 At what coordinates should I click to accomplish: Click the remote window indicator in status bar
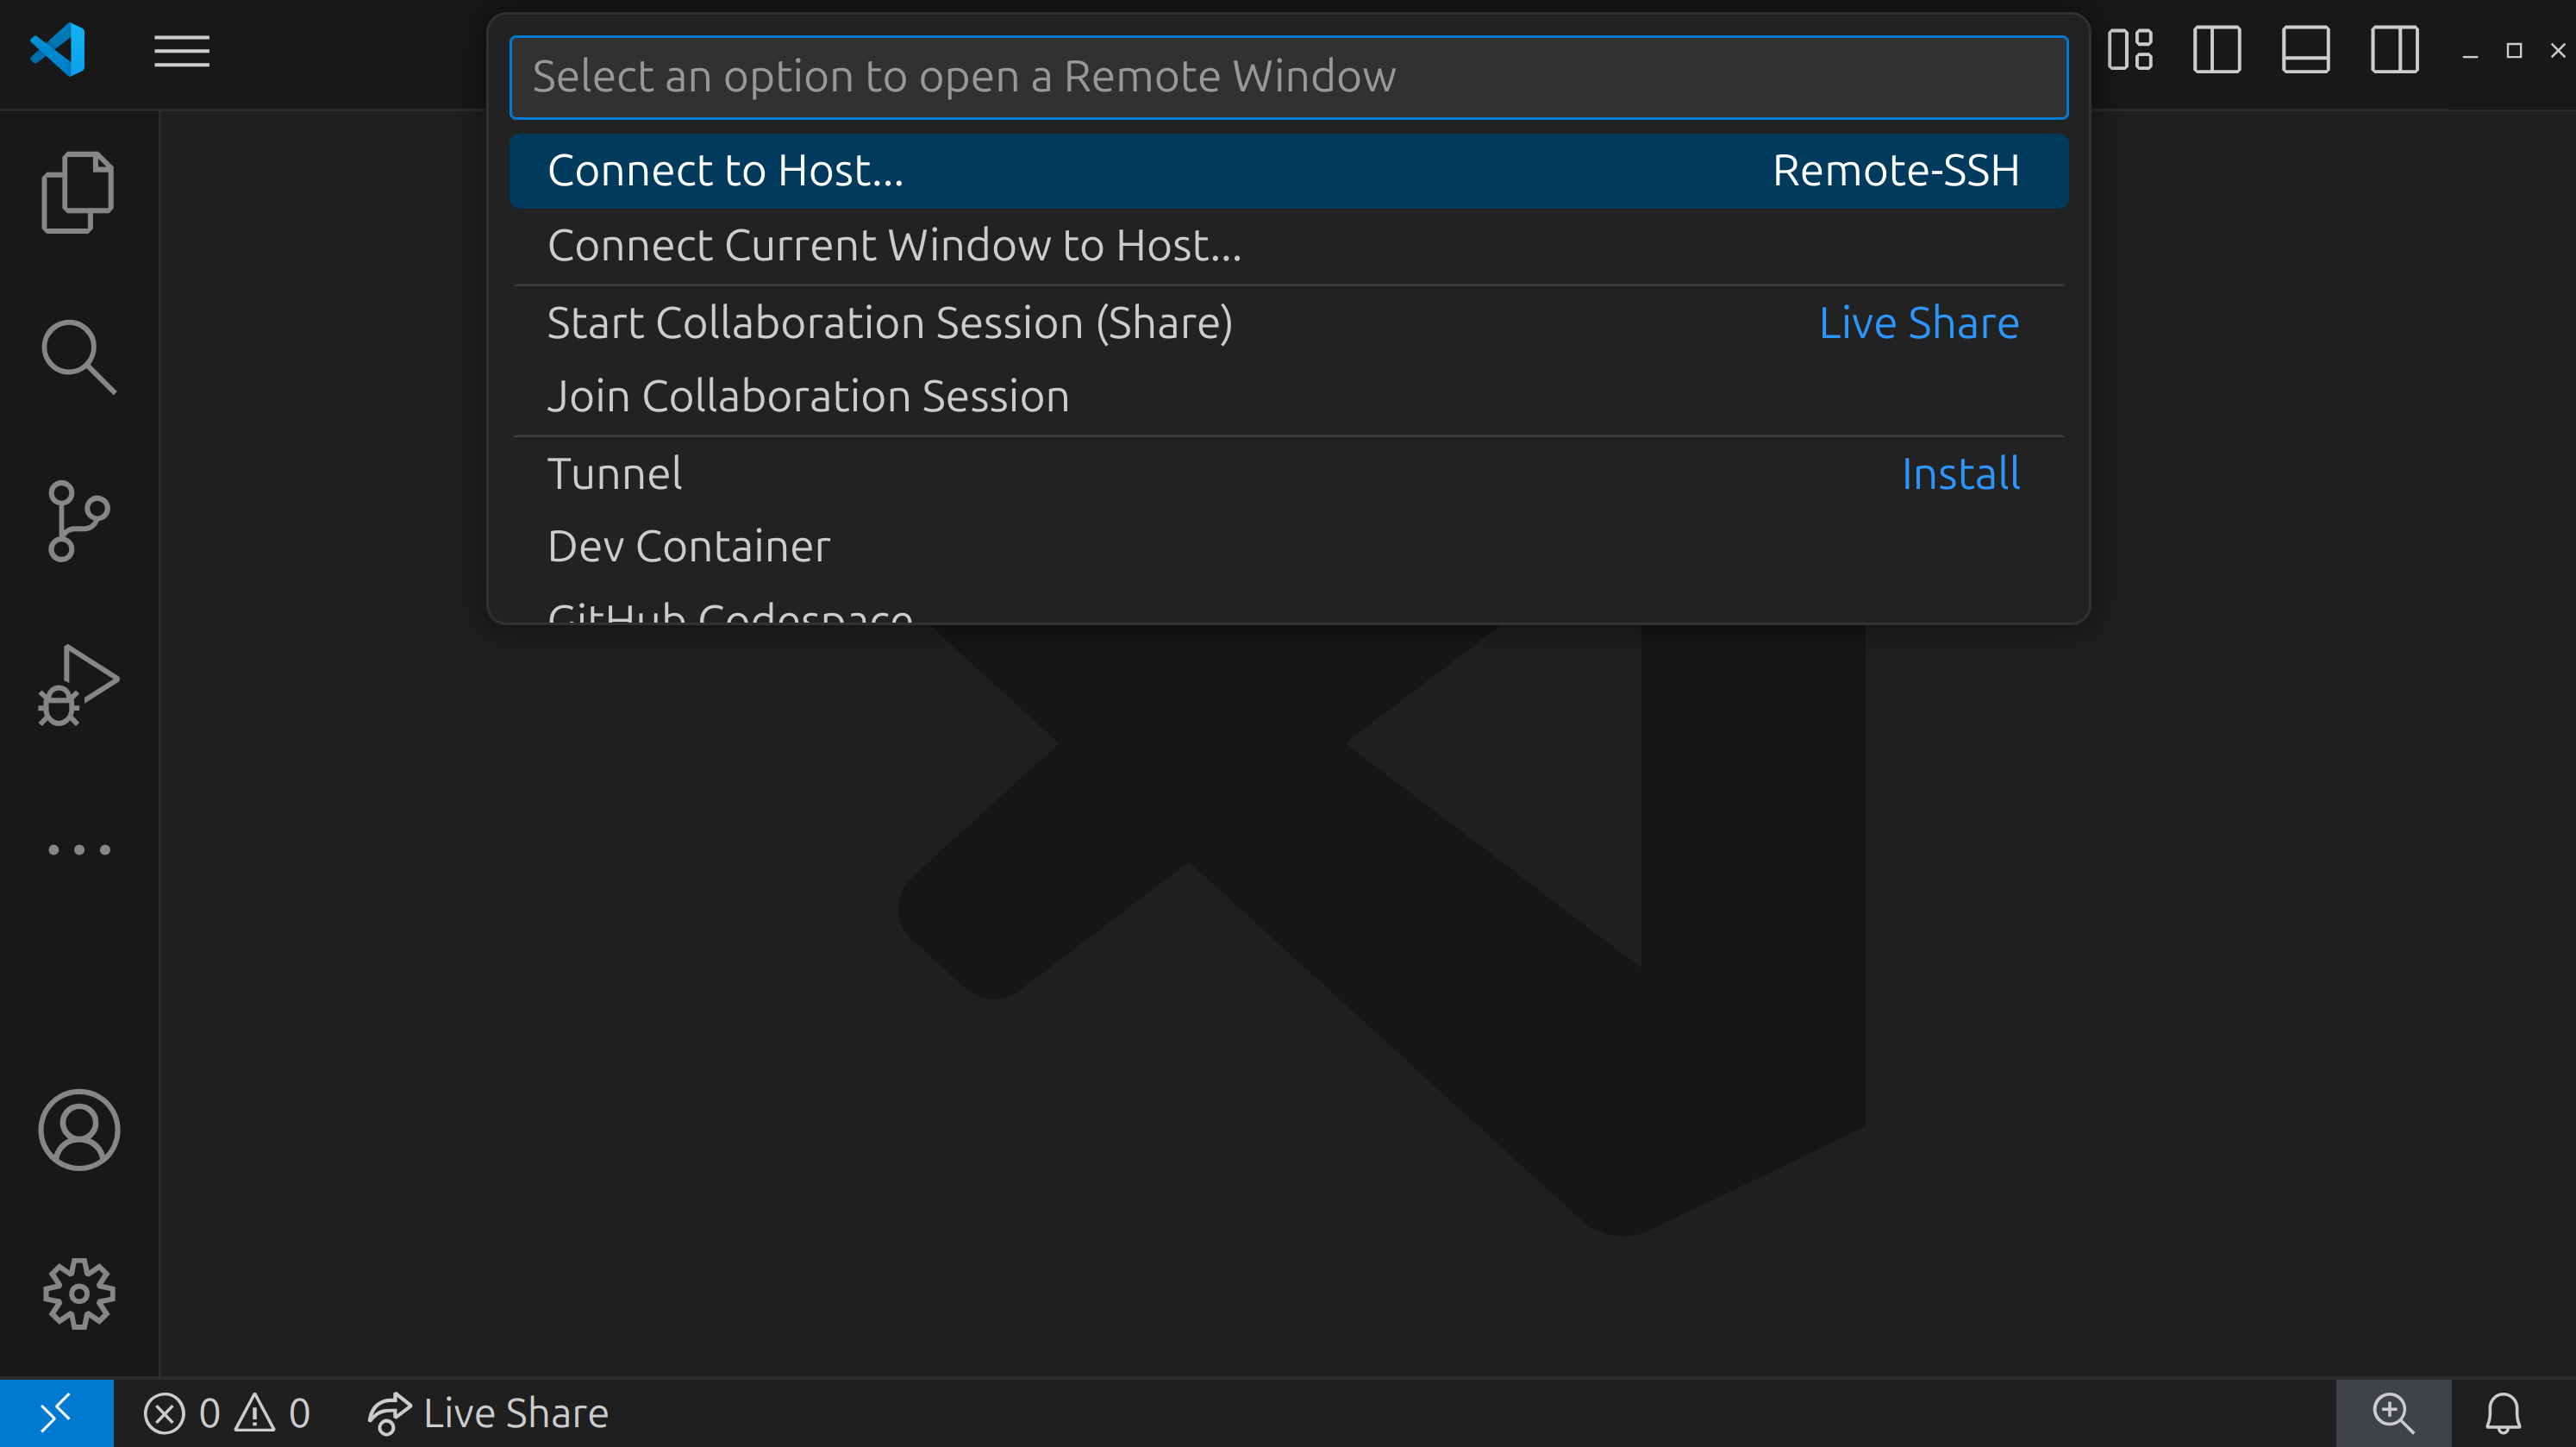(x=56, y=1413)
